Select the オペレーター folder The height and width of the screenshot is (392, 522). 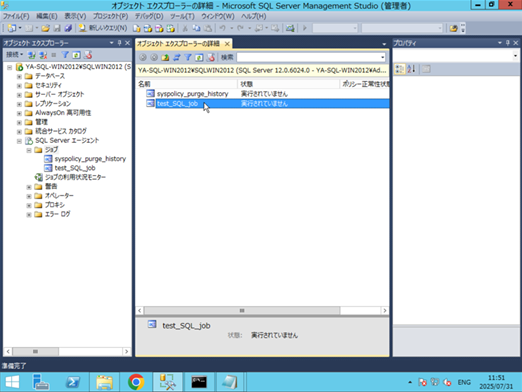point(59,196)
